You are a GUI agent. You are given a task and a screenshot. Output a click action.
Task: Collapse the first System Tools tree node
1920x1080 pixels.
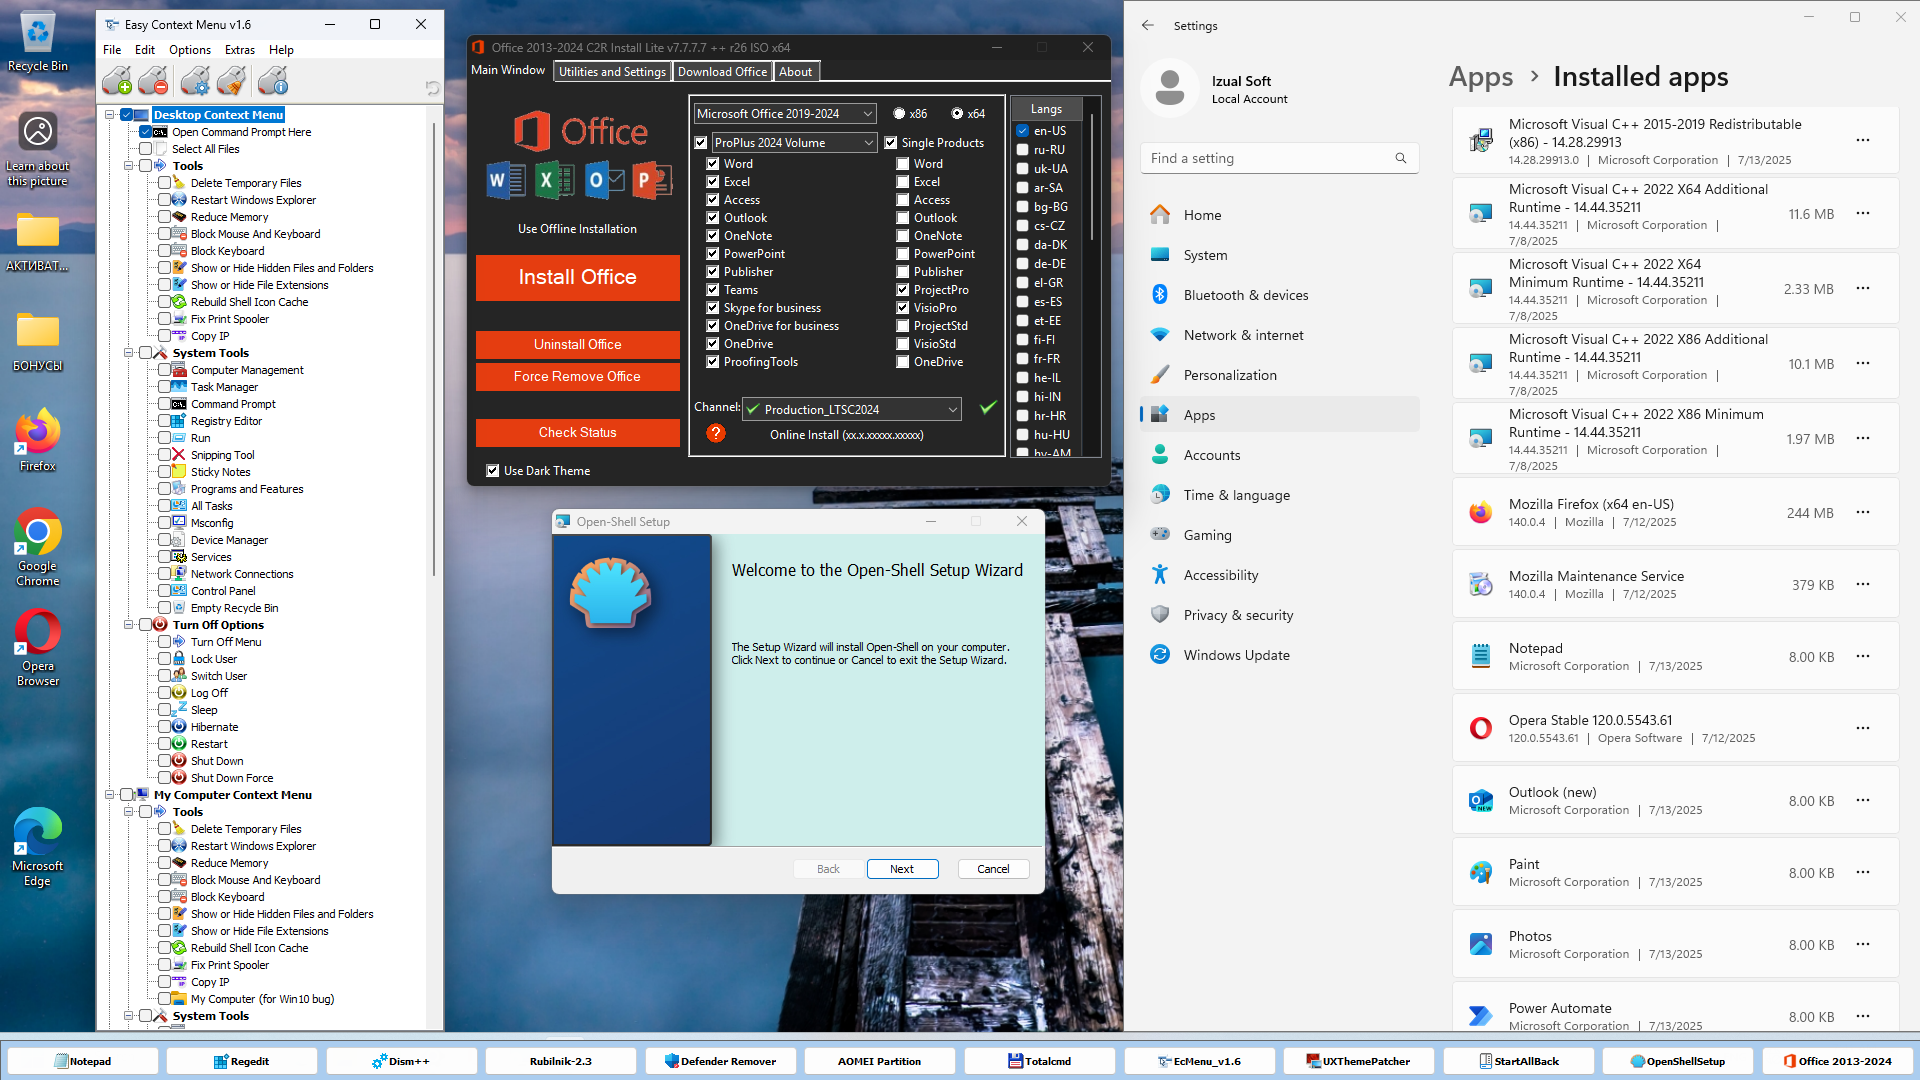coord(129,353)
